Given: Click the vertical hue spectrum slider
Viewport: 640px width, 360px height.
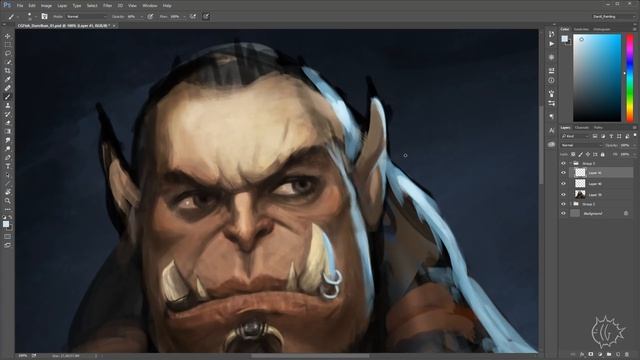Looking at the screenshot, I should 630,78.
